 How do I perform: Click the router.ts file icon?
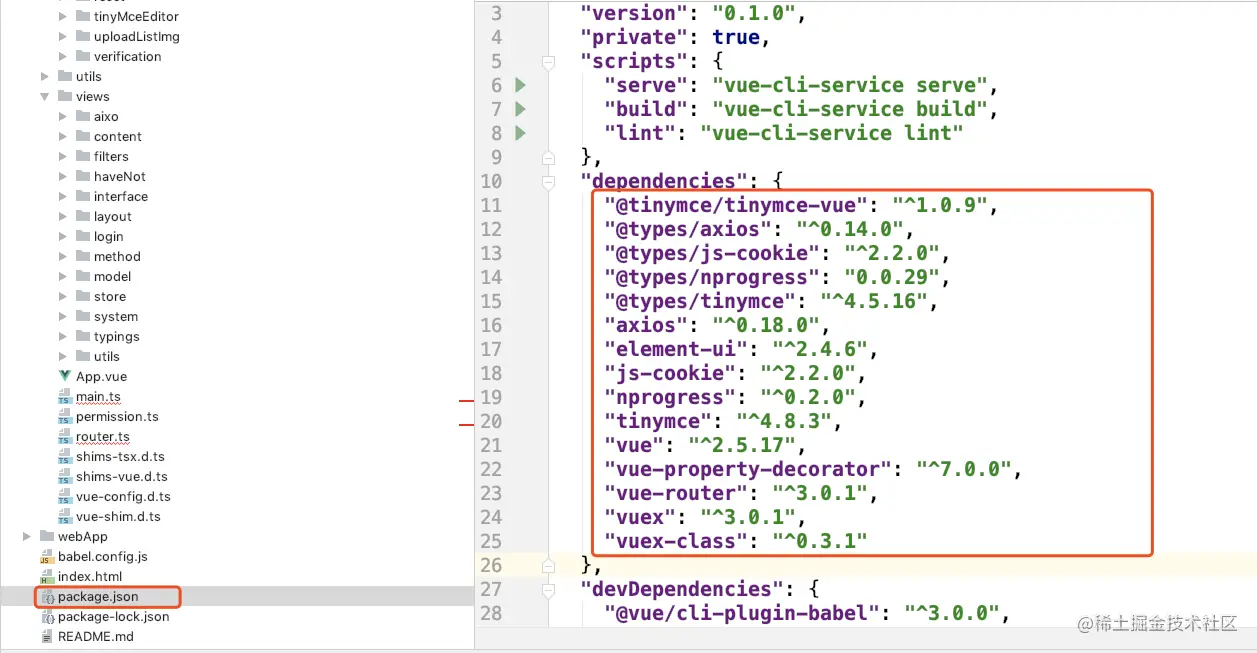click(66, 437)
